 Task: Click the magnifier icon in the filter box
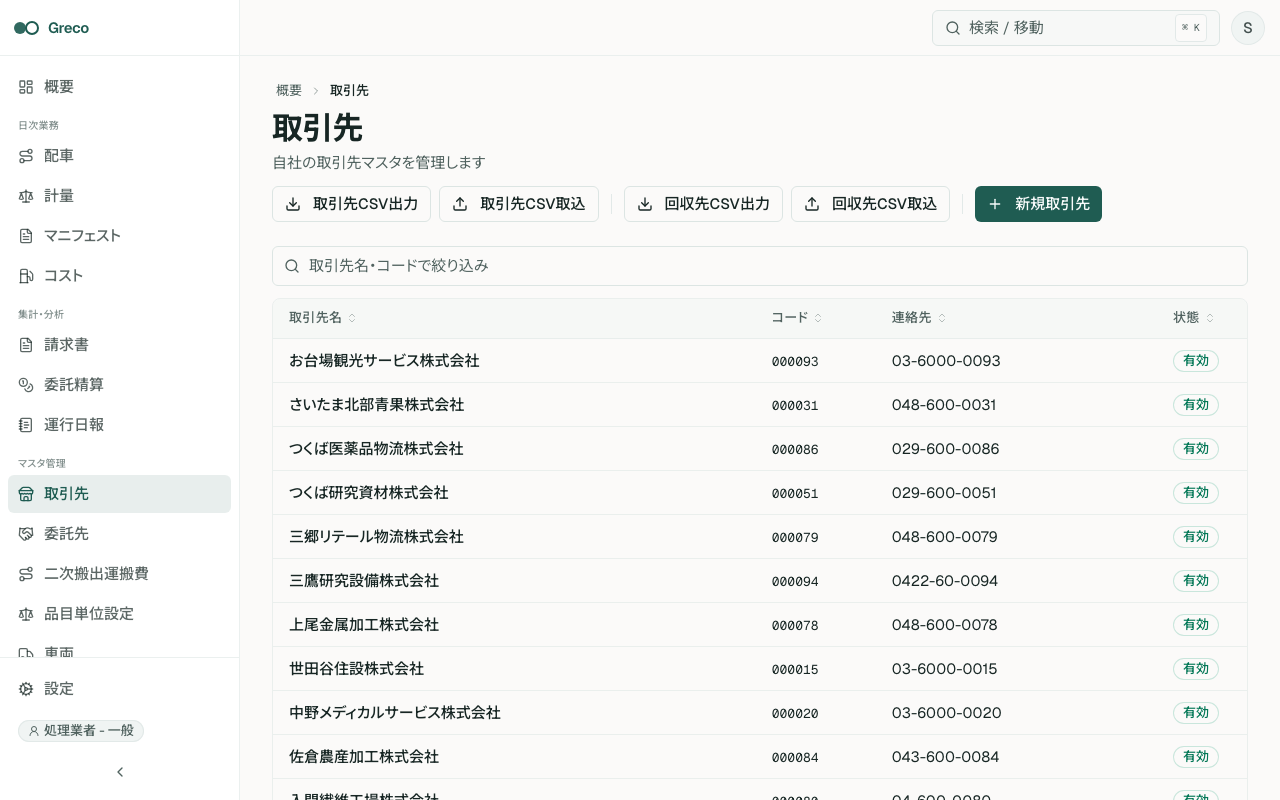tap(292, 266)
